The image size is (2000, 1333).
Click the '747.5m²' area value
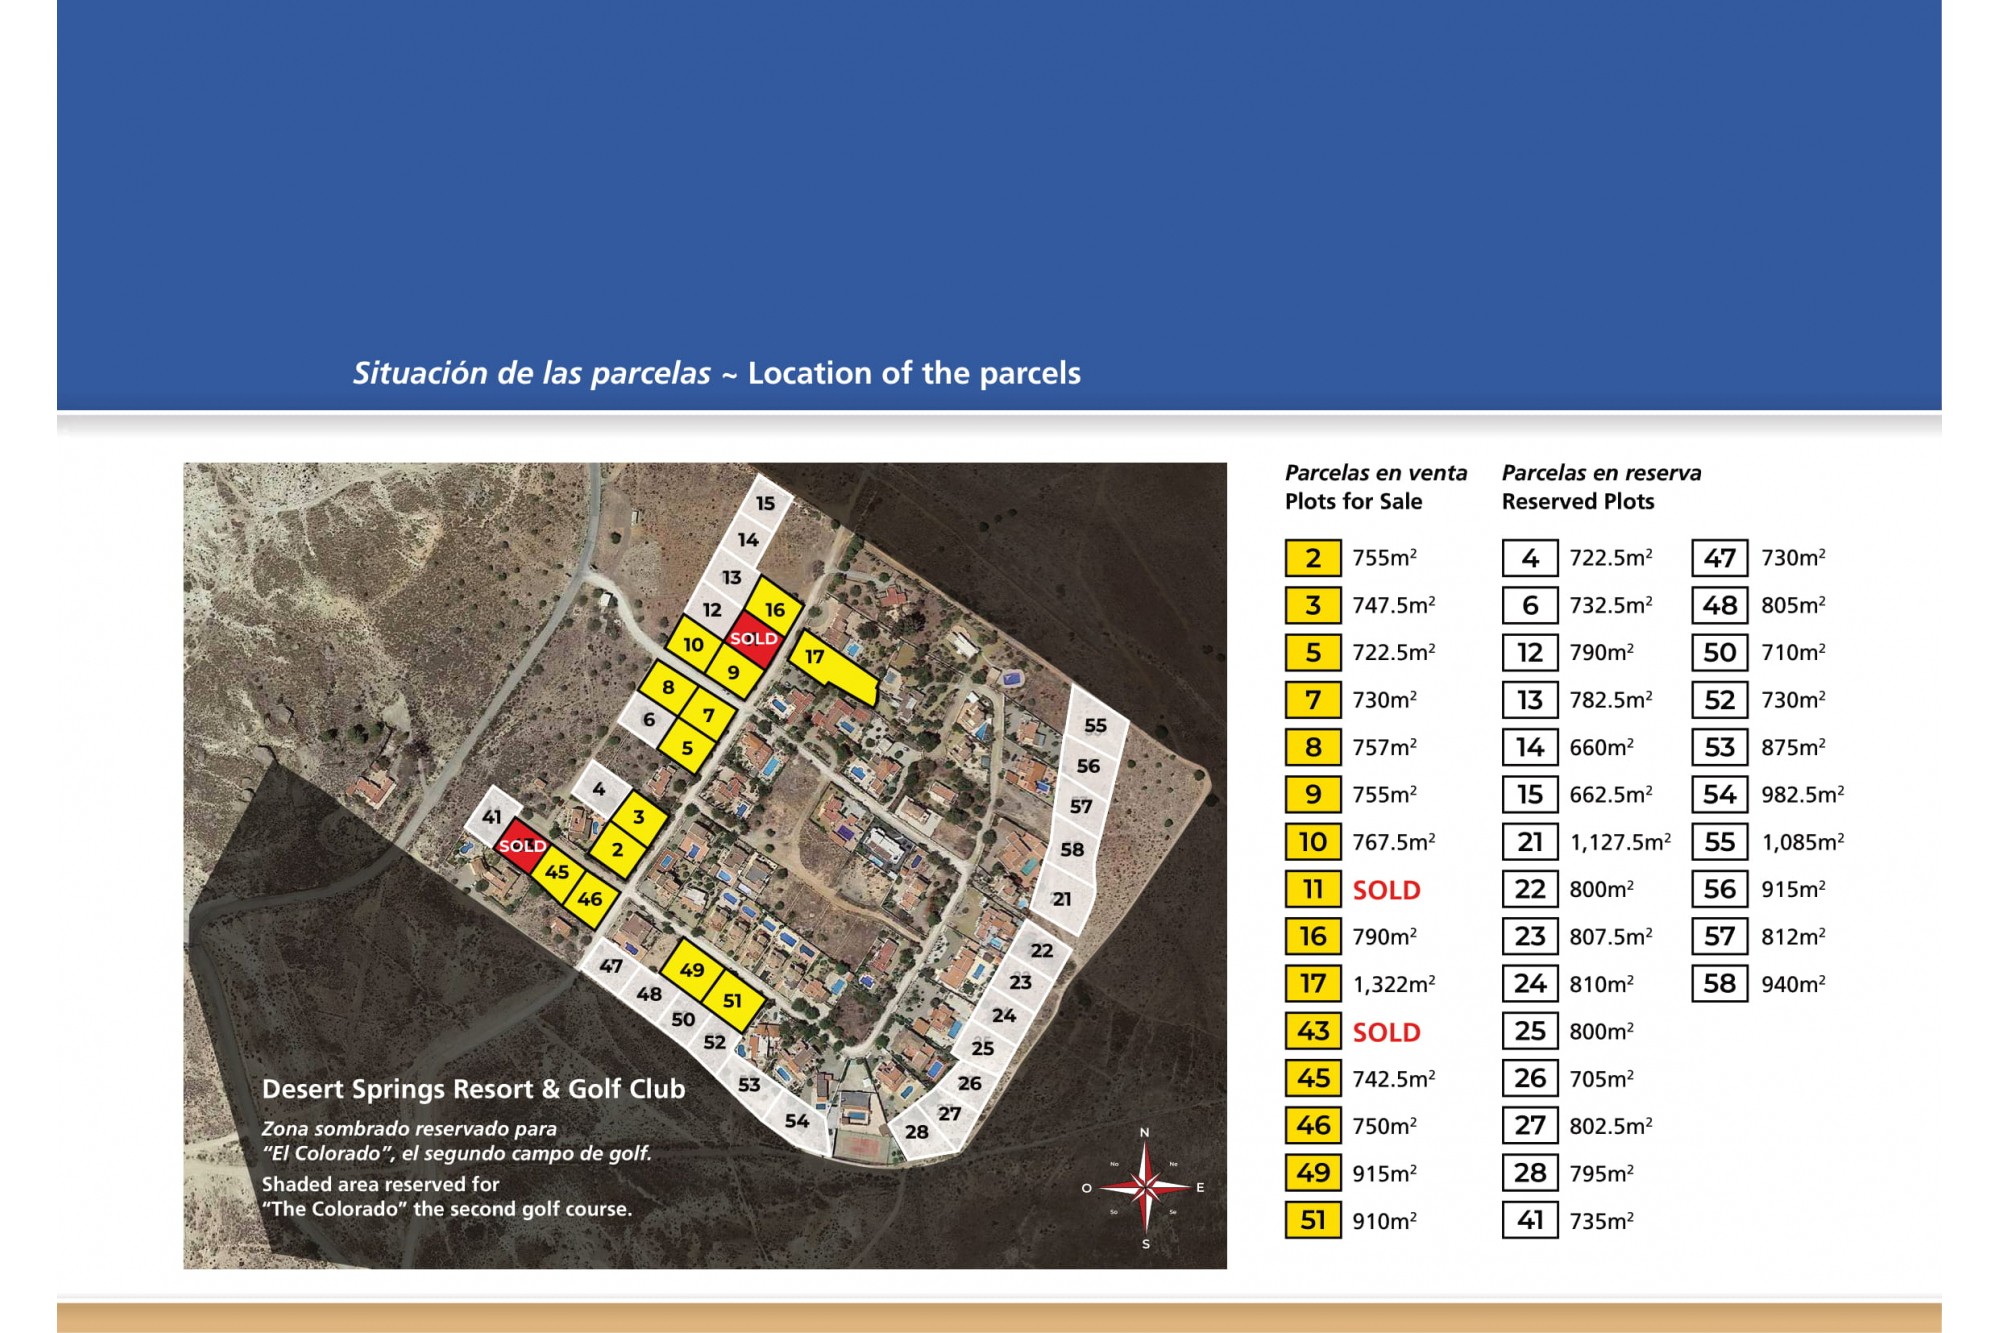[x=1394, y=605]
